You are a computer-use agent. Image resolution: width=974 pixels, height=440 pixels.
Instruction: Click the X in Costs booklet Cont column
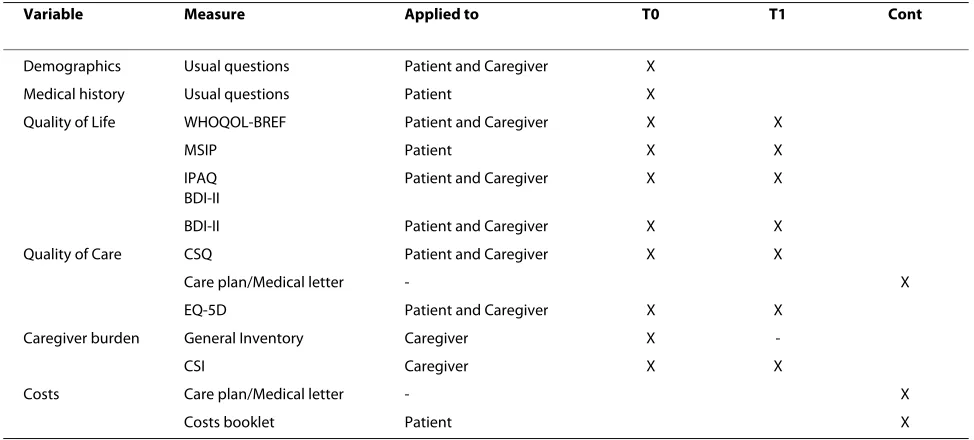pyautogui.click(x=904, y=422)
